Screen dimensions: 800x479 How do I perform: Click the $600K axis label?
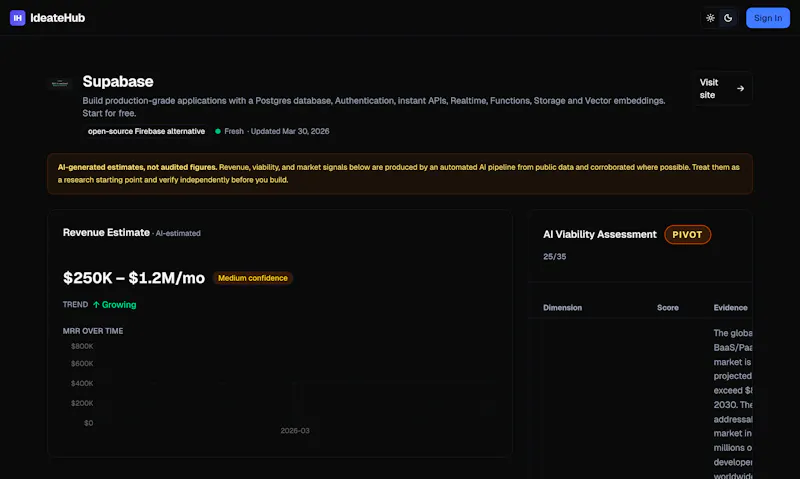pos(82,364)
